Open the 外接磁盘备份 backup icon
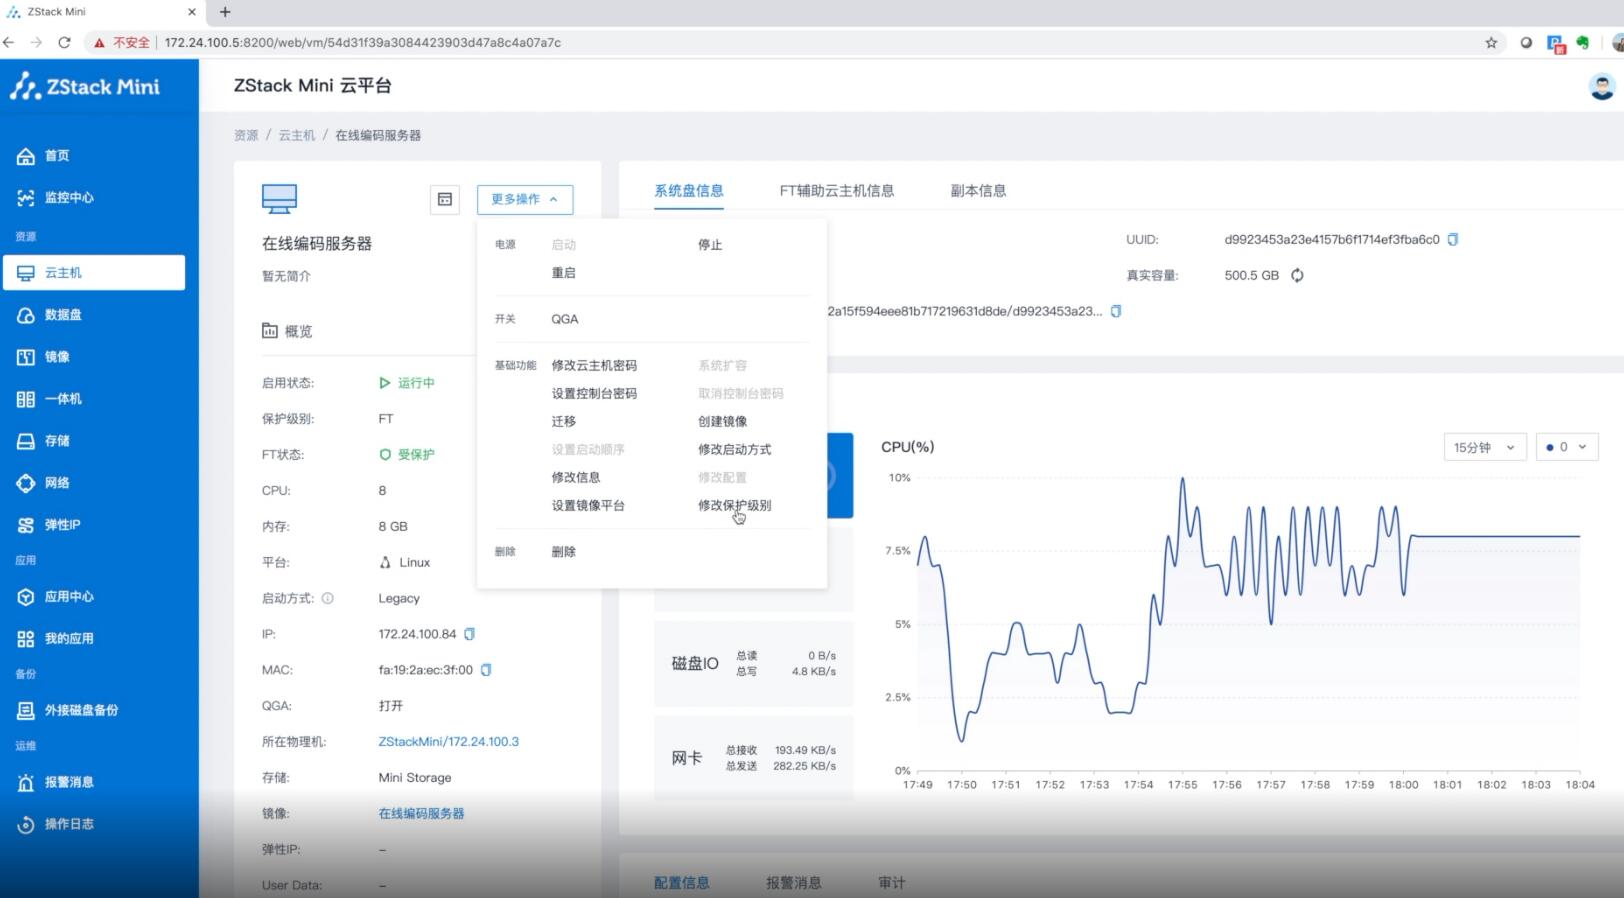This screenshot has width=1624, height=898. pos(26,711)
